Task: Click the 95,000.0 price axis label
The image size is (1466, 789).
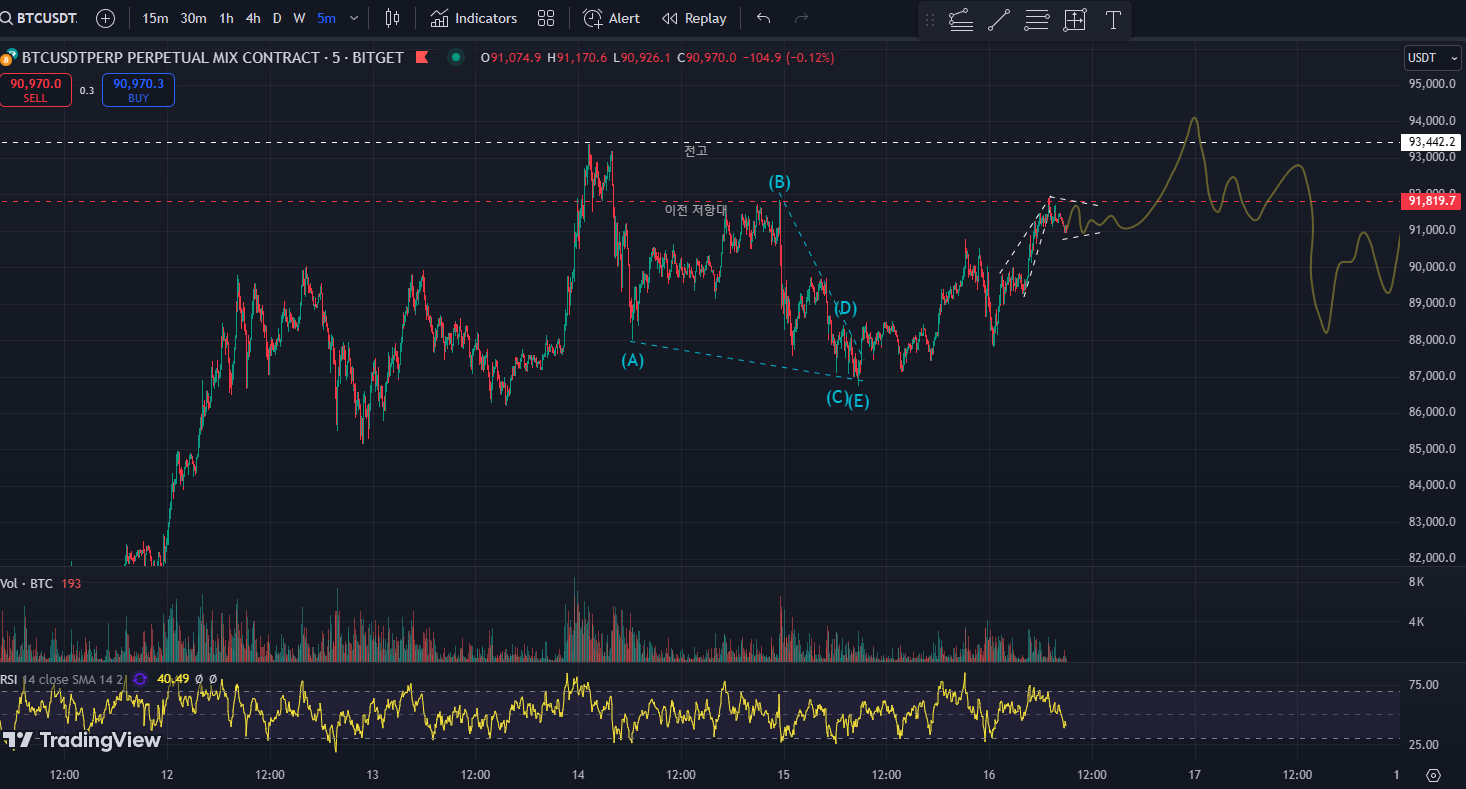Action: pyautogui.click(x=1431, y=83)
